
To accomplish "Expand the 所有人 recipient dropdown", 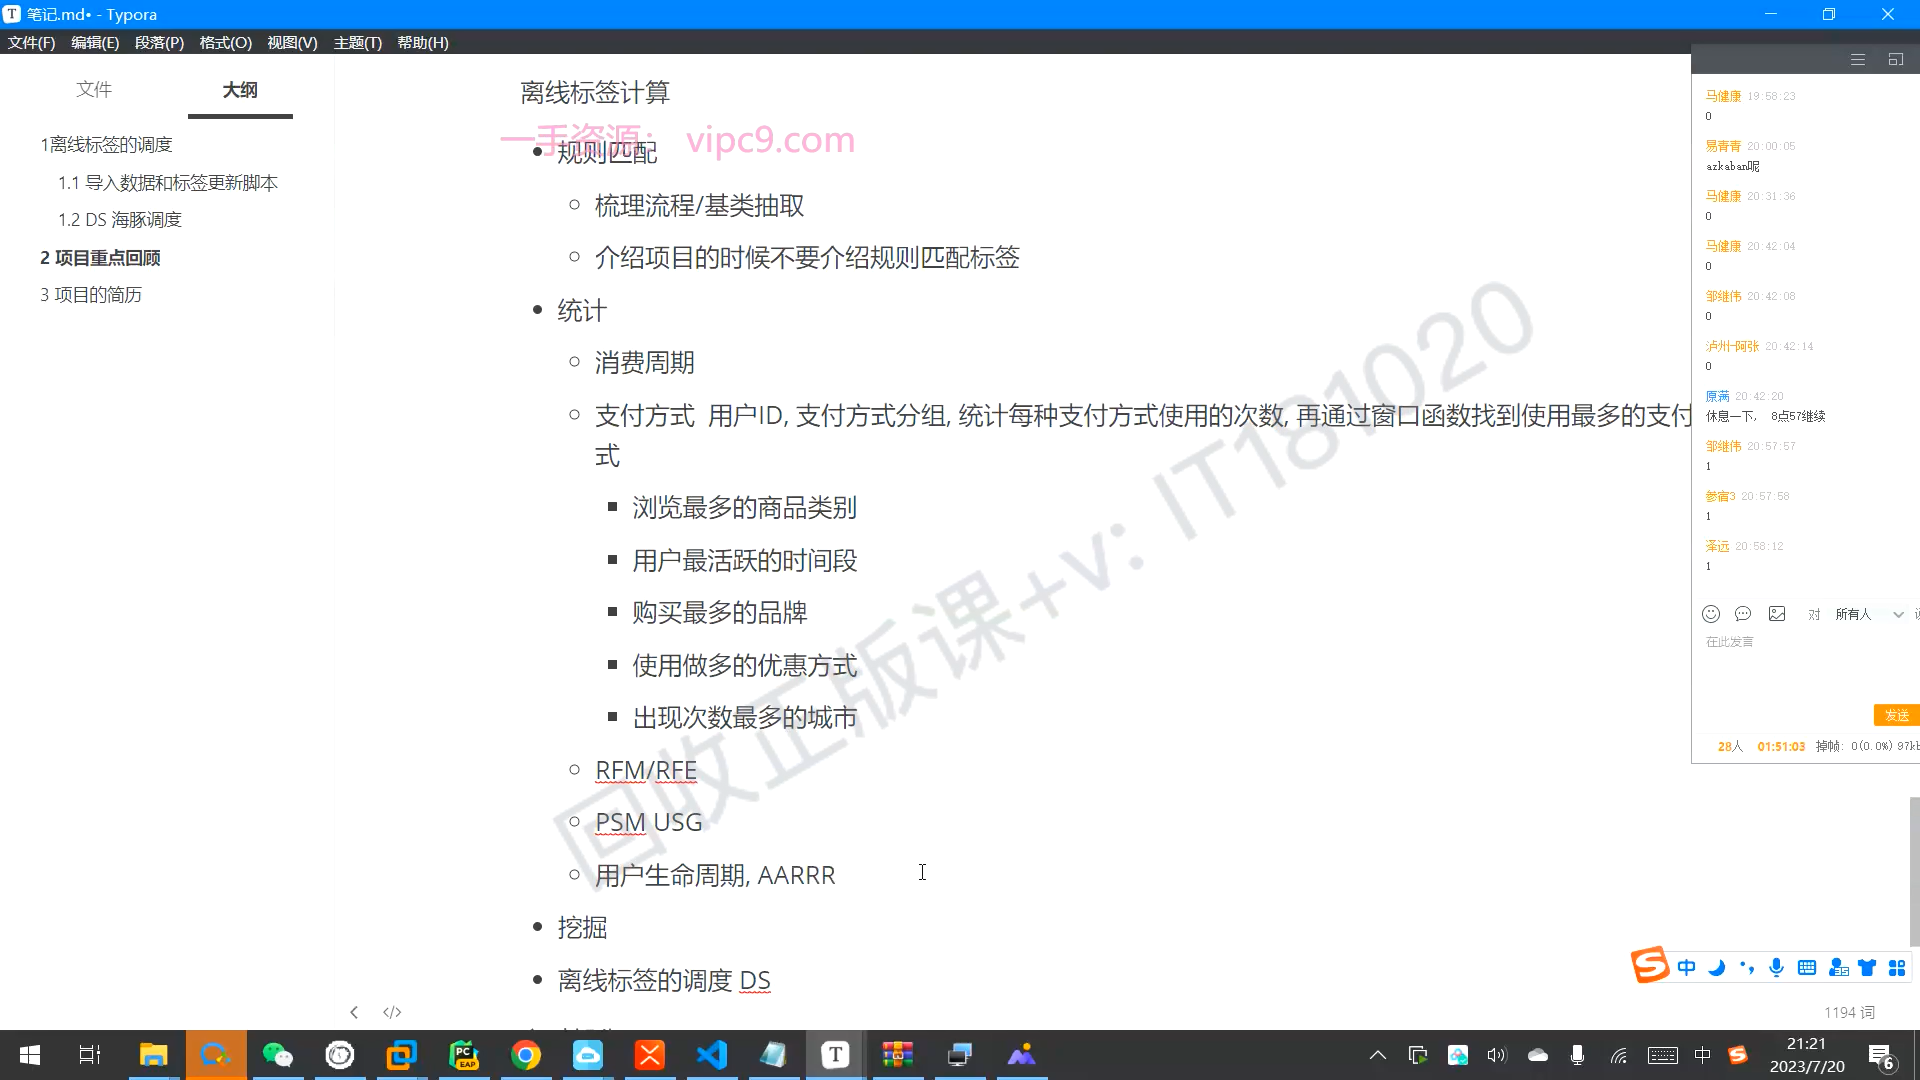I will [1898, 614].
